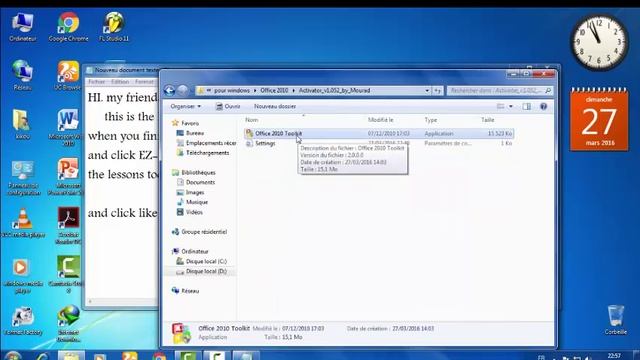Click the 'Activator_v1.052_by_Mourad' breadcrumb segment
The height and width of the screenshot is (360, 640).
(x=334, y=90)
